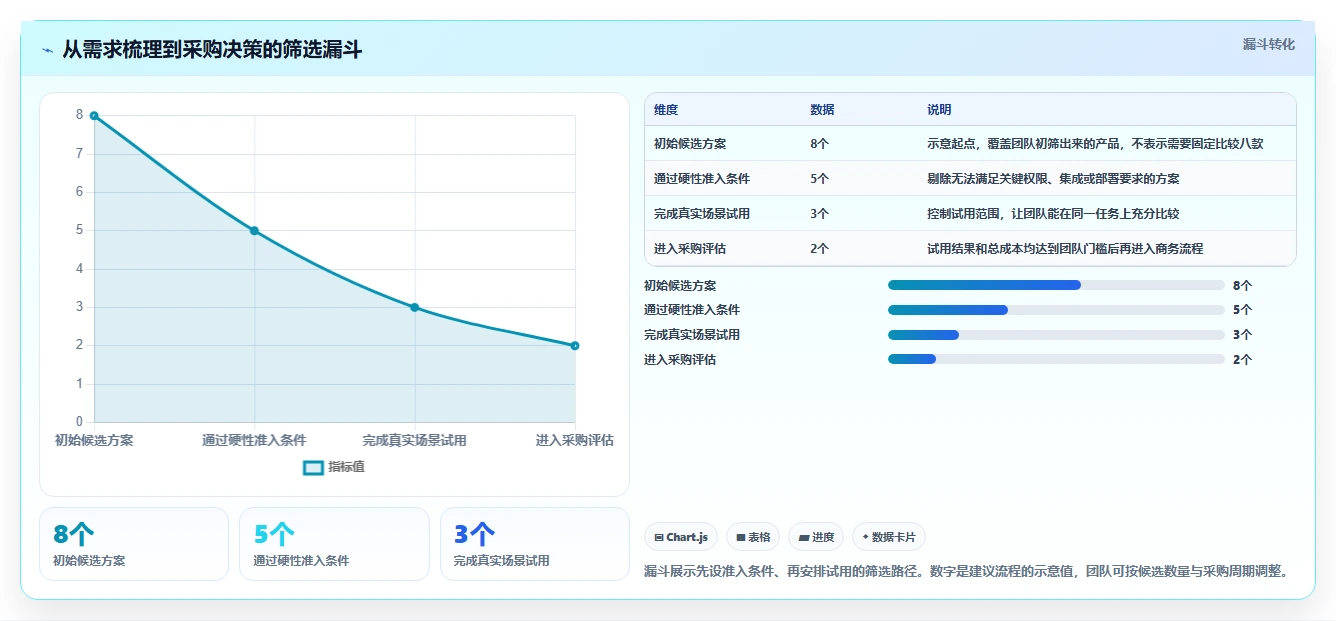This screenshot has width=1336, height=621.
Task: Click the description starting 示意起点
Action: click(x=1095, y=144)
